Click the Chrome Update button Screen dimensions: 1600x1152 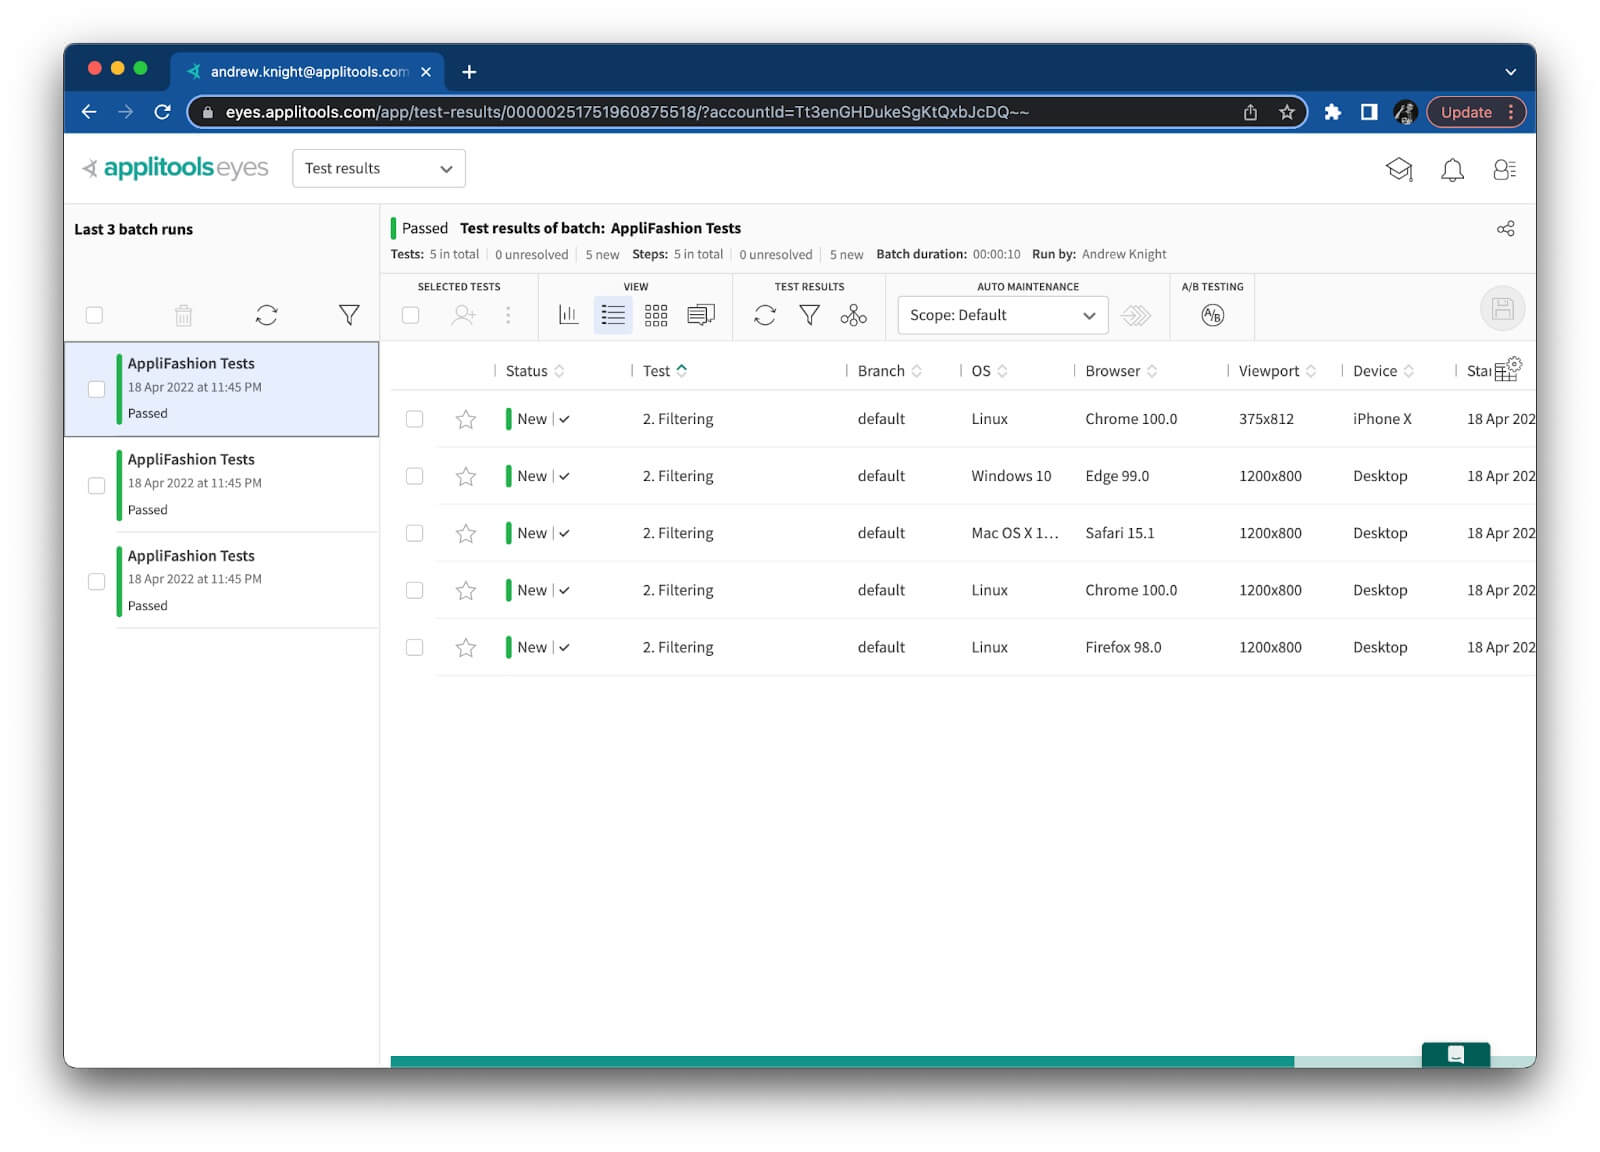(x=1465, y=113)
